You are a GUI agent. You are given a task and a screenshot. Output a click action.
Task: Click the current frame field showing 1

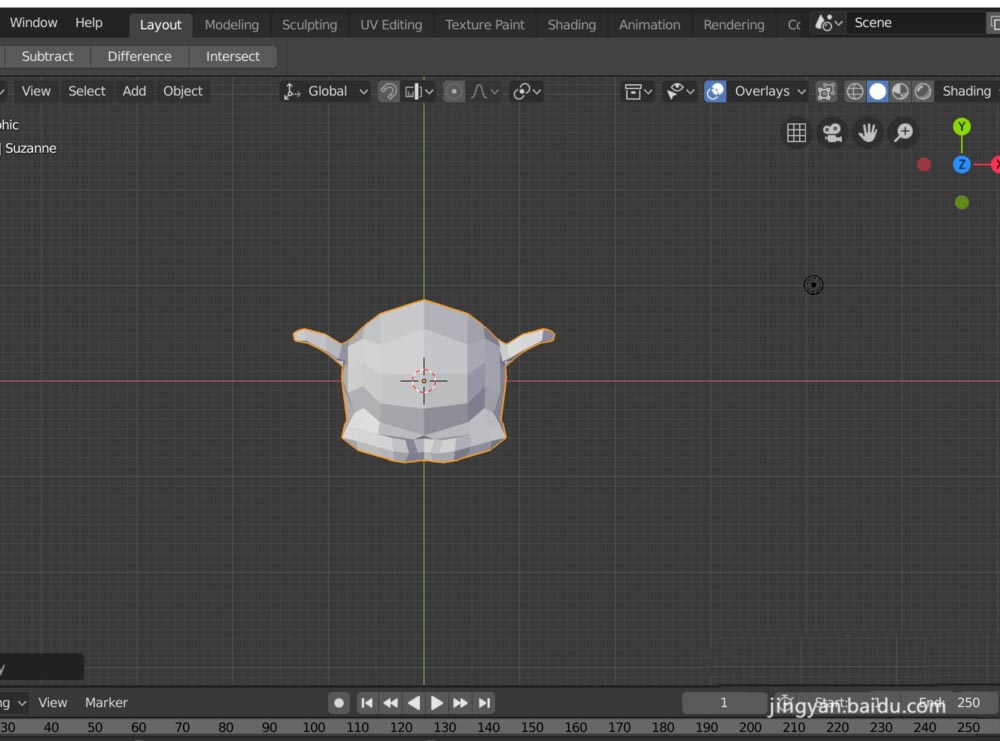pos(724,703)
